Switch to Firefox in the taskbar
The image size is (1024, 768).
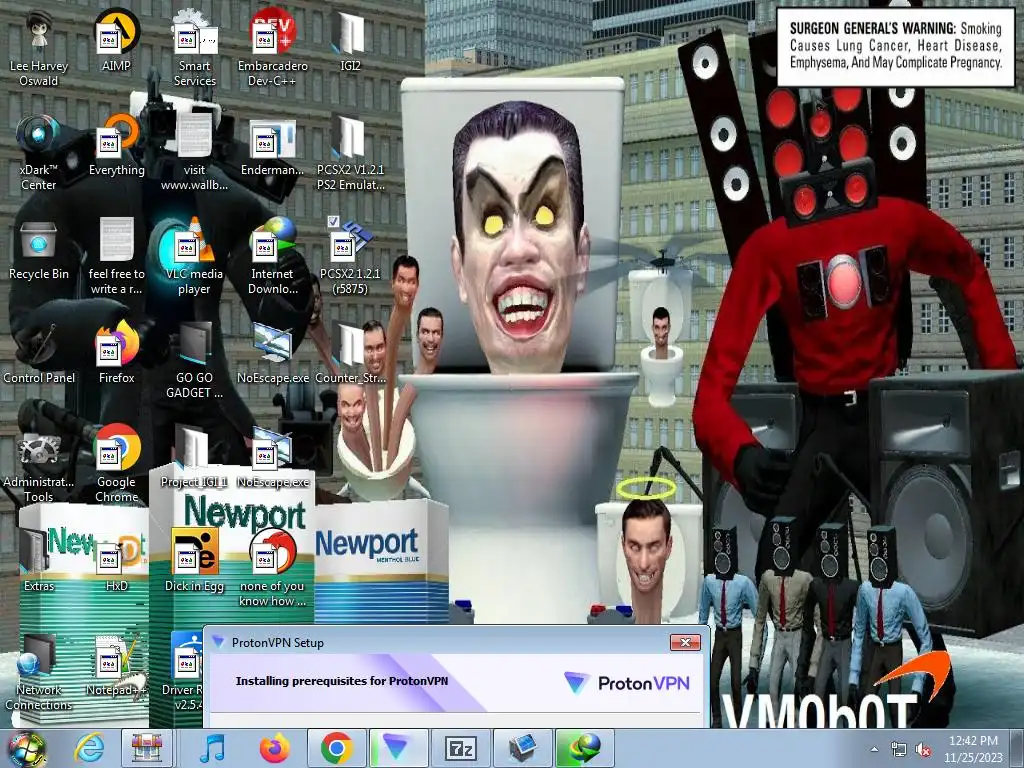pos(274,748)
